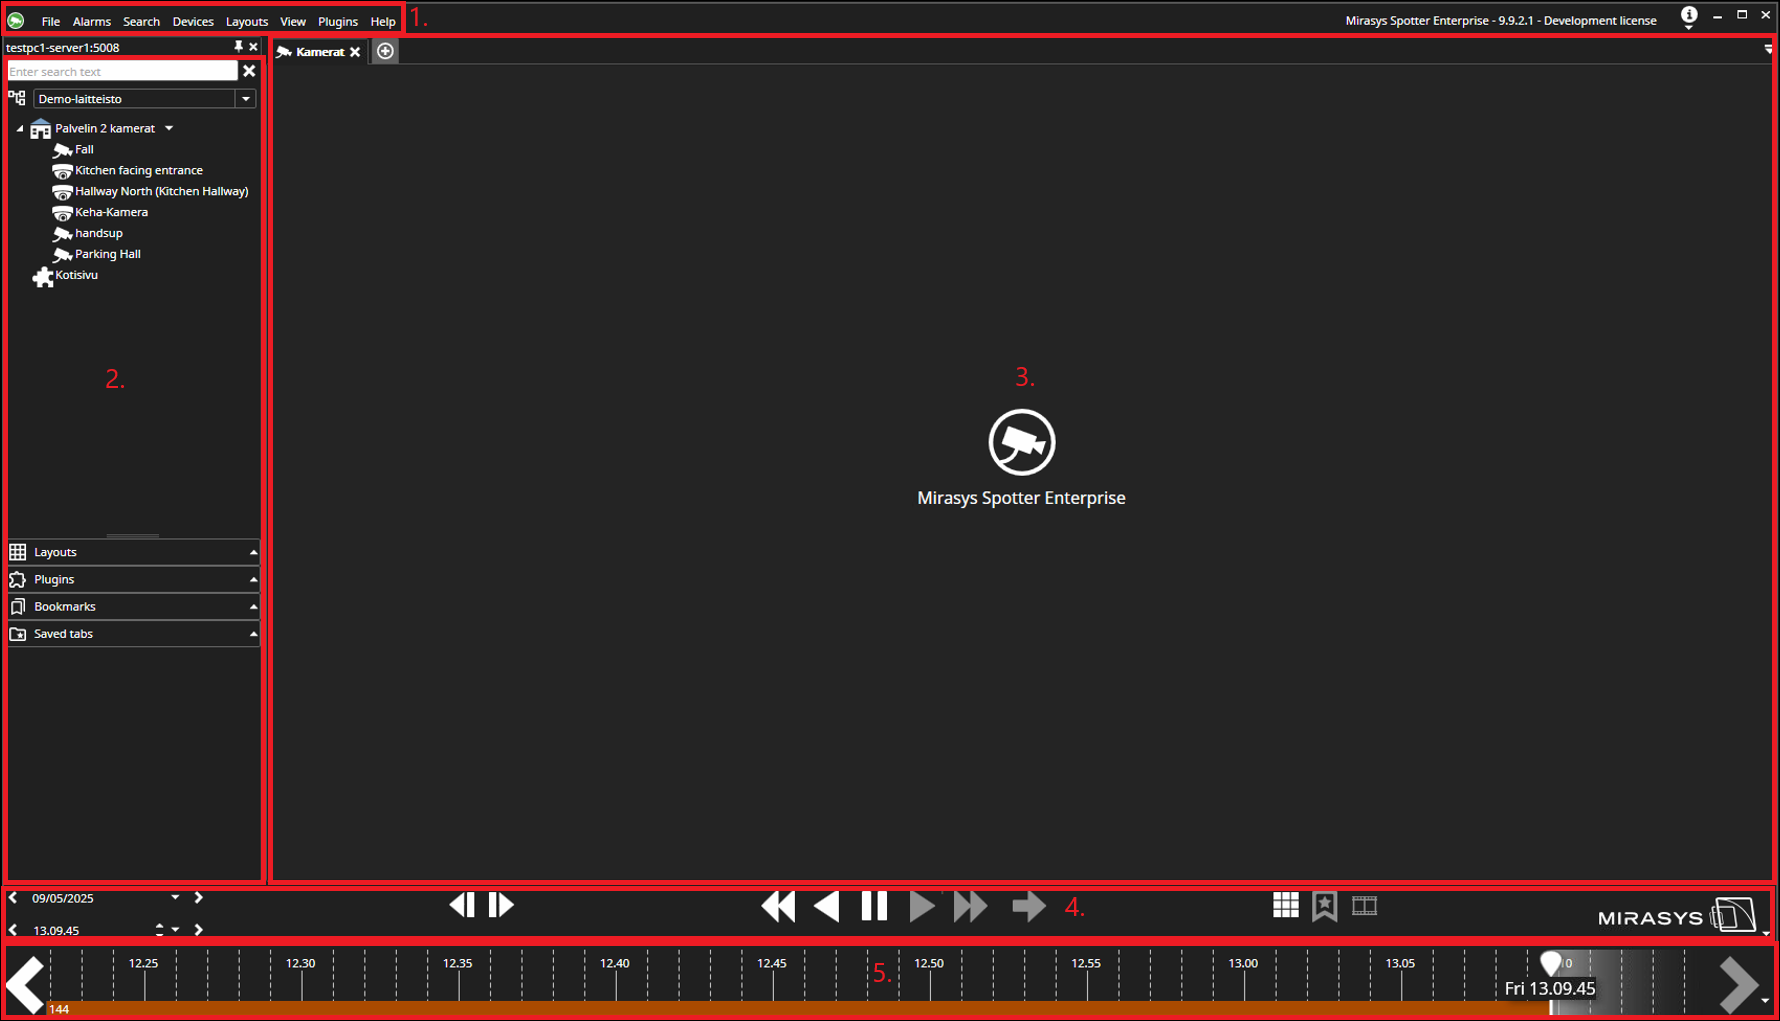Open the Alarms menu

[x=91, y=21]
